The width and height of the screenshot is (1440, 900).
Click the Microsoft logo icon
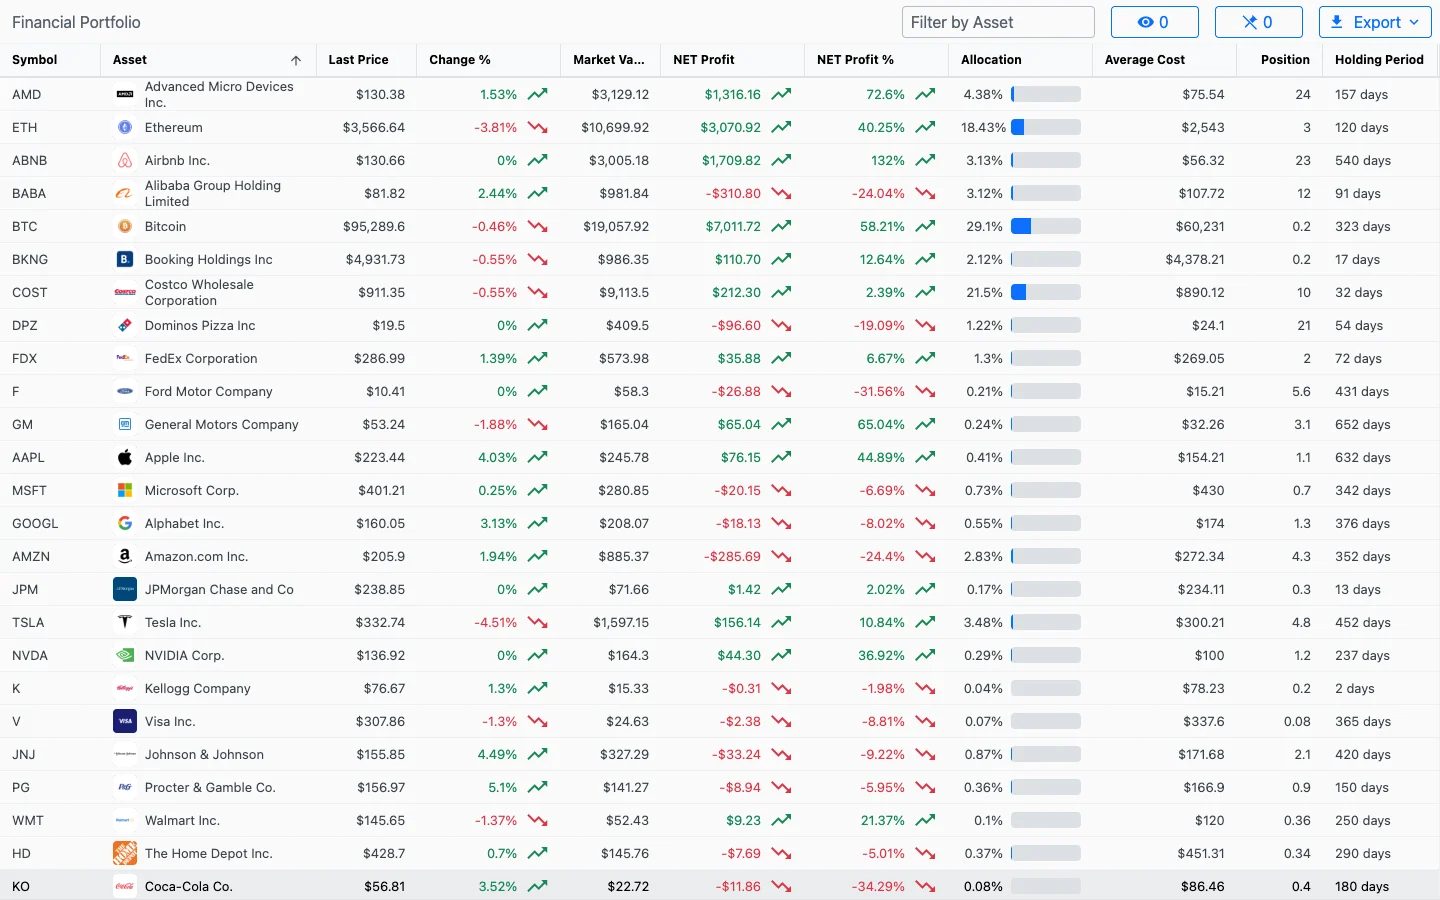click(125, 490)
